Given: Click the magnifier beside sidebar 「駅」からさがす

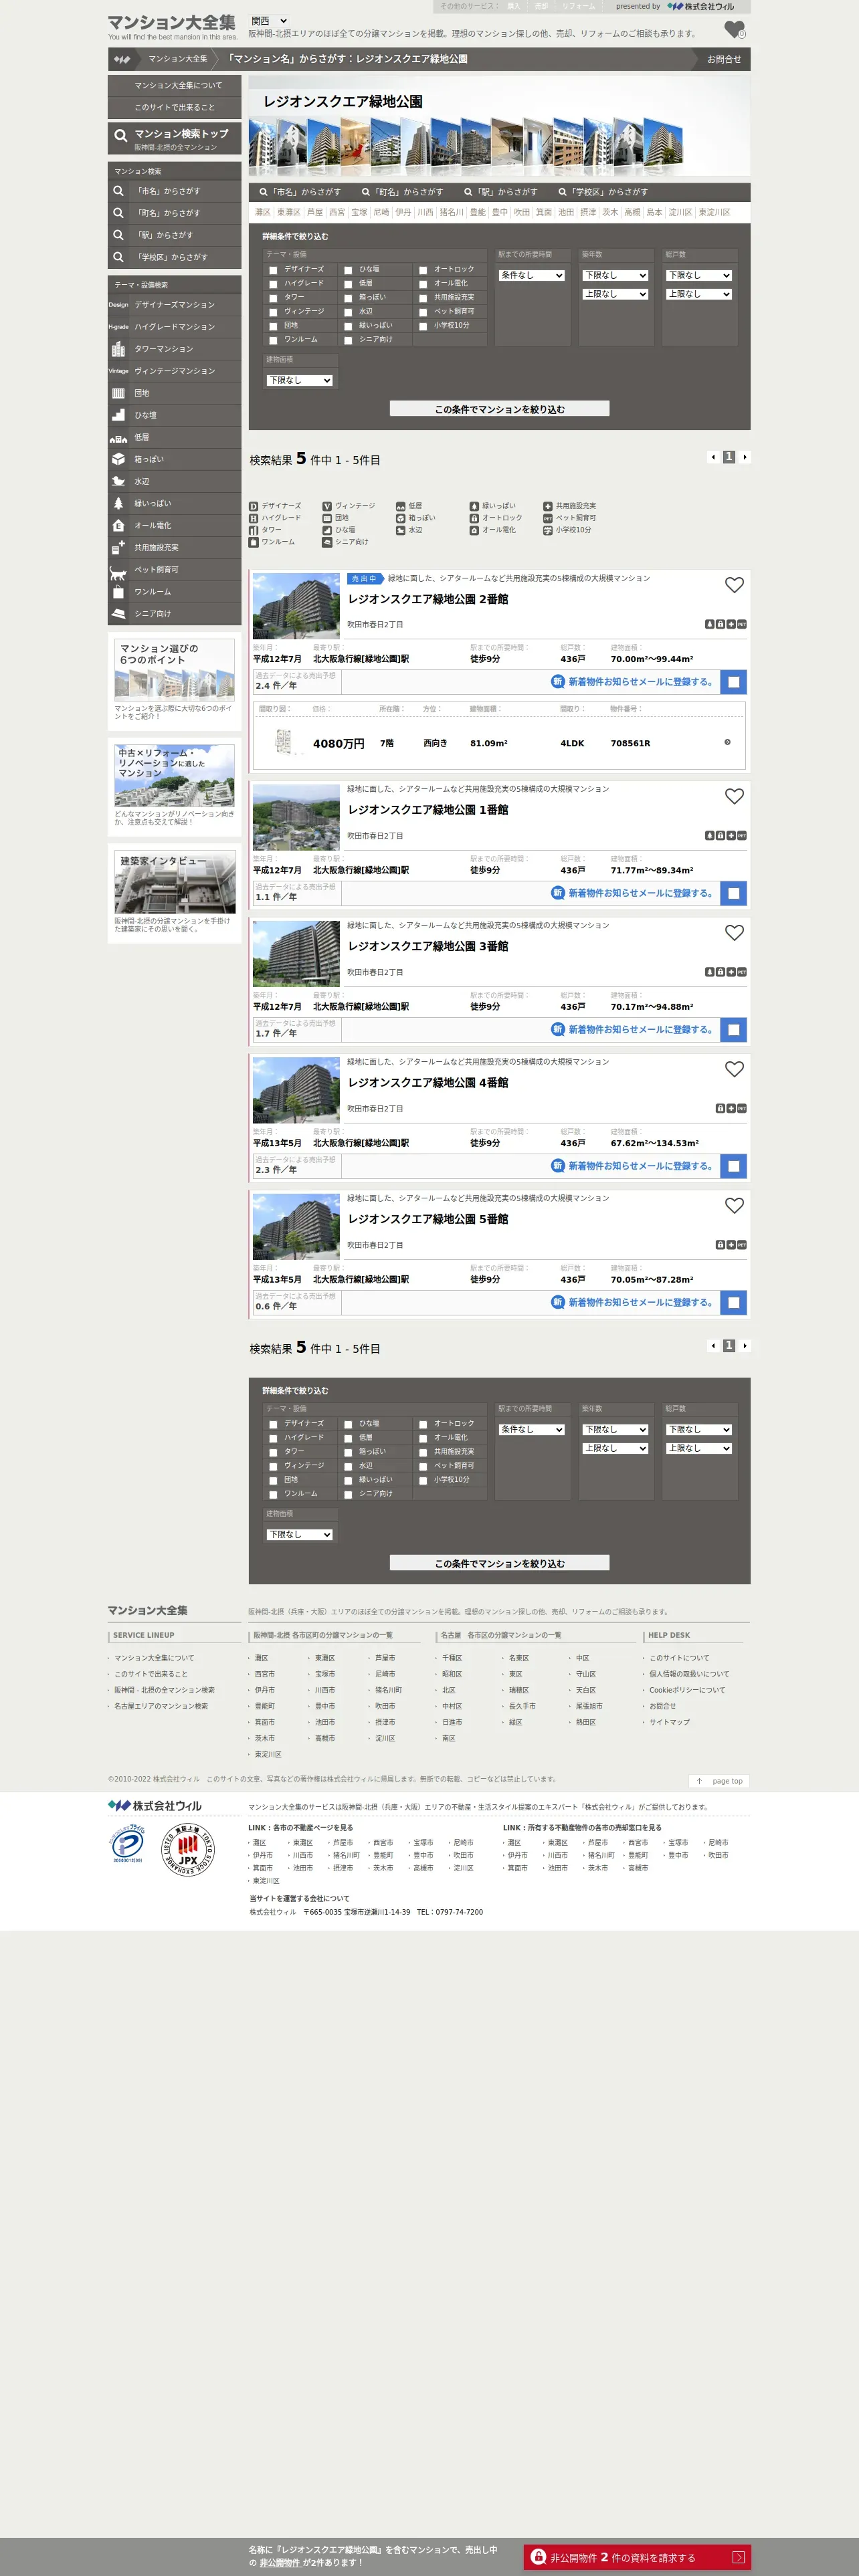Looking at the screenshot, I should 118,235.
